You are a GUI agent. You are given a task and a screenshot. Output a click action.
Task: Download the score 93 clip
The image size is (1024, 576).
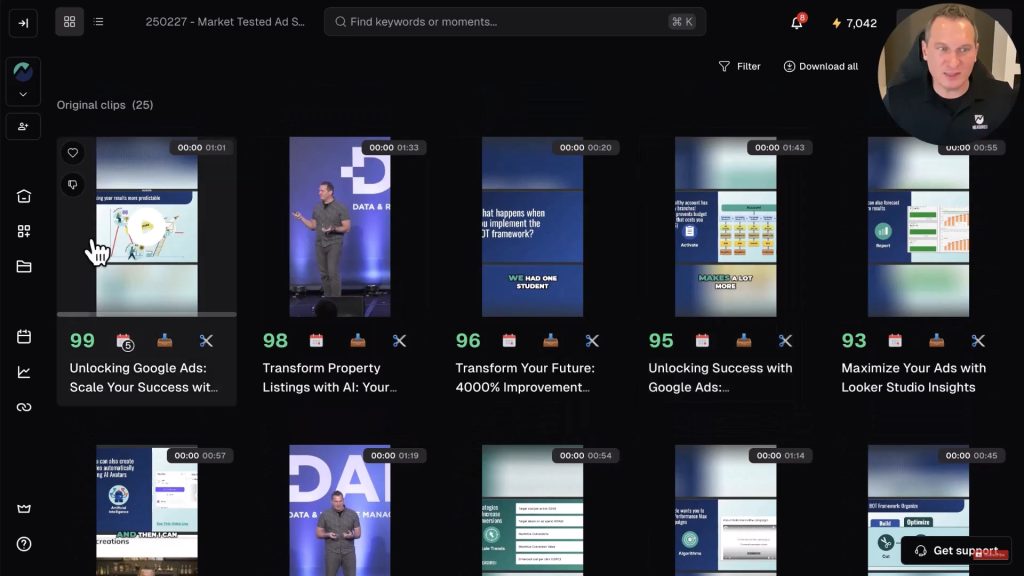(x=936, y=340)
